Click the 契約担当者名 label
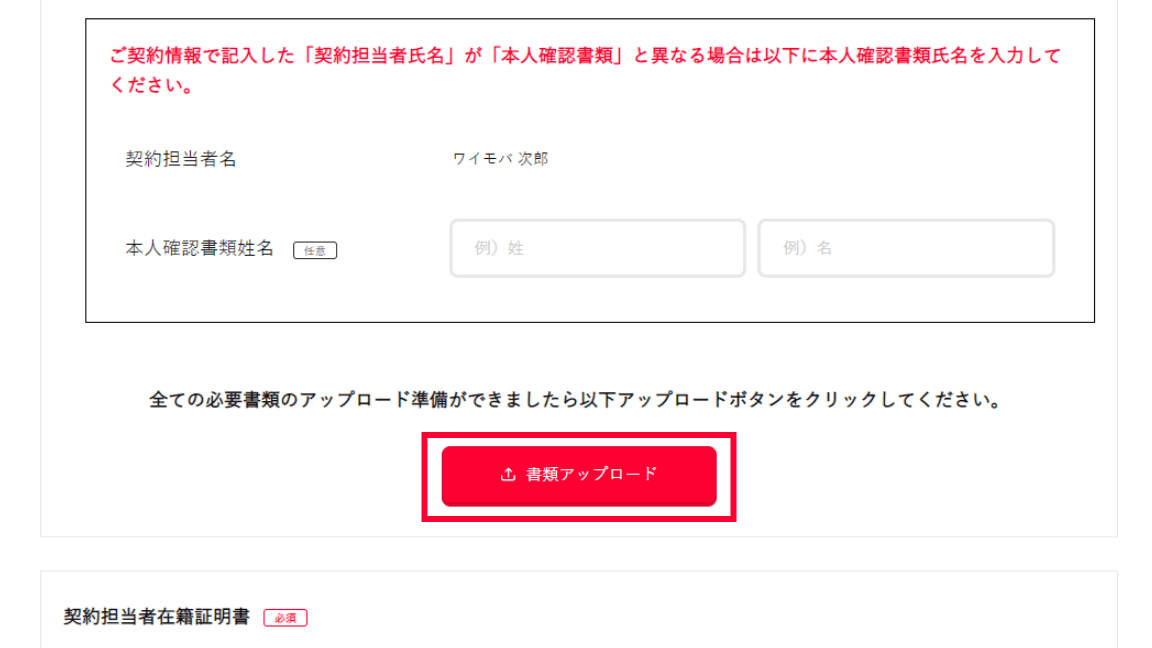The image size is (1152, 648). 181,159
